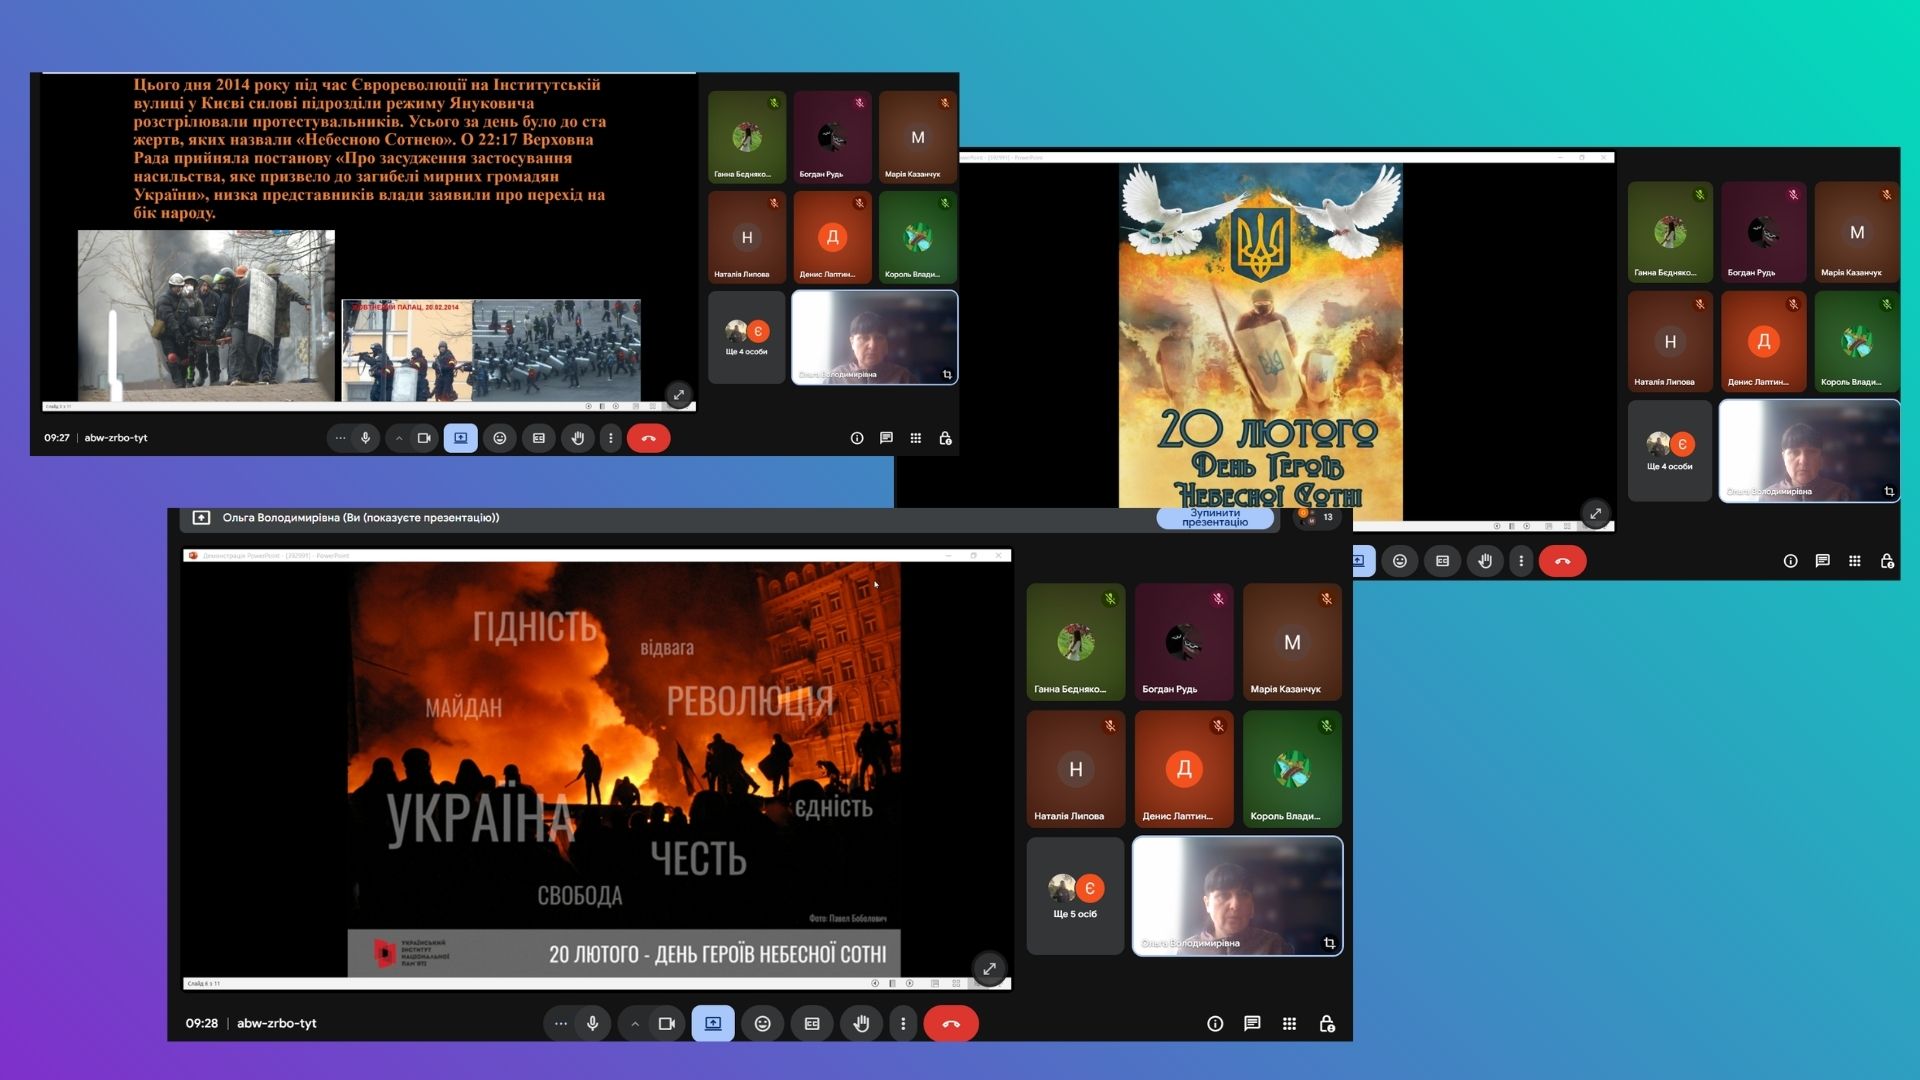
Task: Select Денис Лаптин tile beside the ГІДНІСТЬ slide
Action: (1183, 769)
